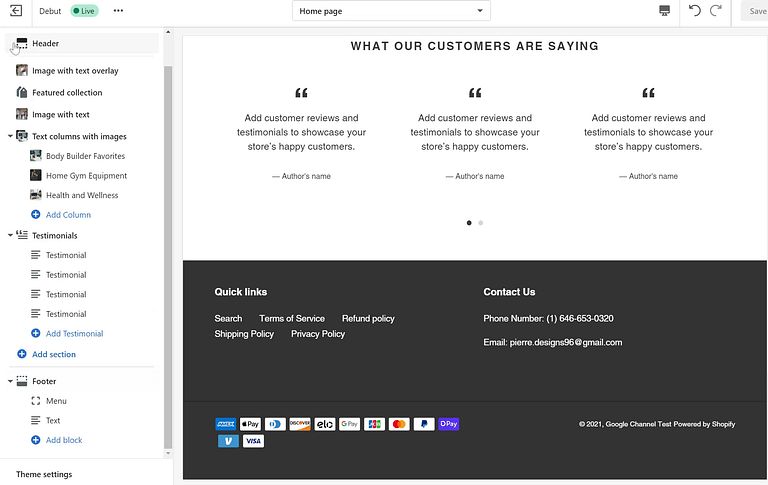Click Shipping Policy footer link
The height and width of the screenshot is (485, 768).
coord(244,334)
